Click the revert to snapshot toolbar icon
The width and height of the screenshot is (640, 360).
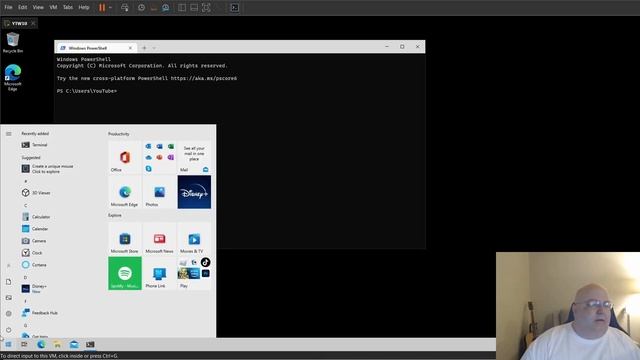click(153, 7)
